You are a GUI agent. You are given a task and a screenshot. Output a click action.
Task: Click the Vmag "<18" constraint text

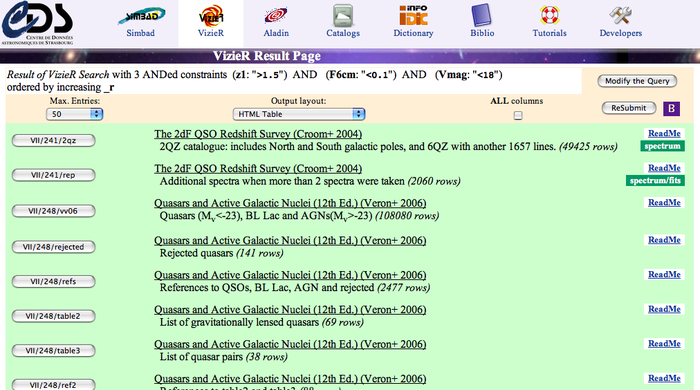(469, 75)
